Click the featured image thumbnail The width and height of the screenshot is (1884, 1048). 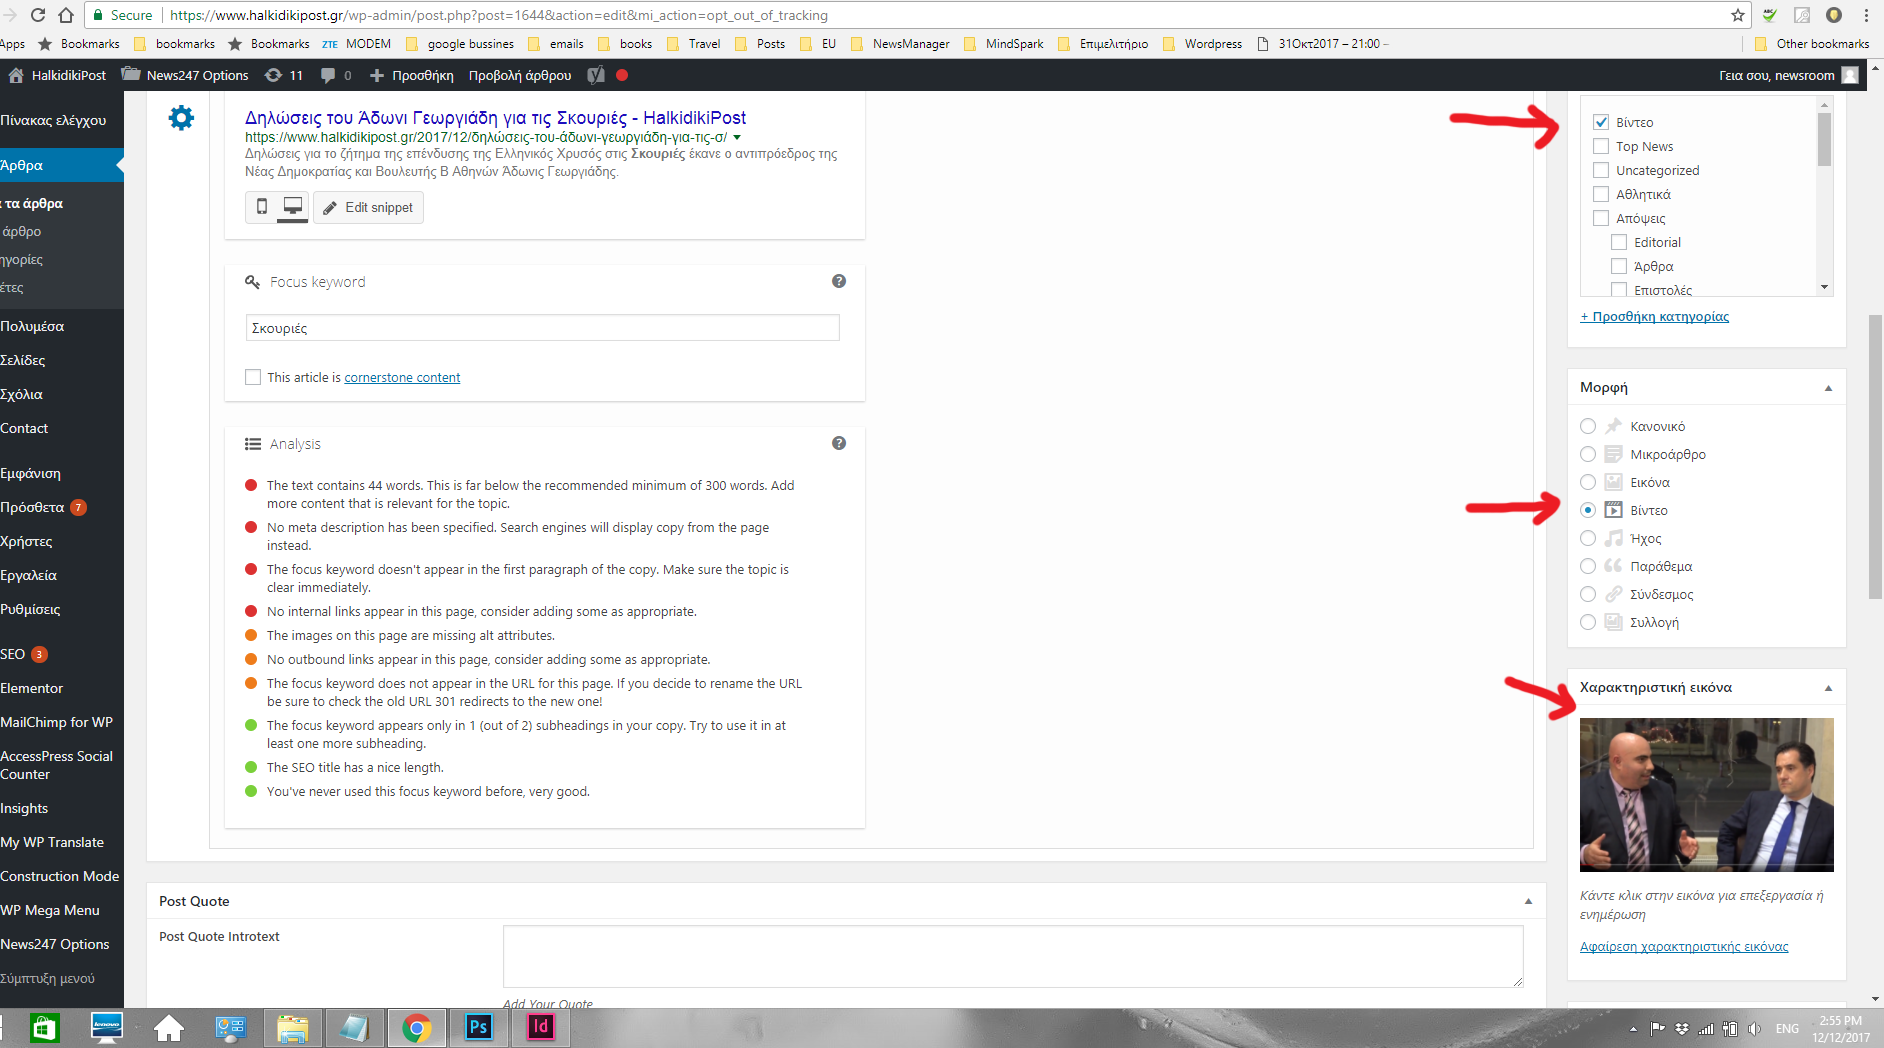[x=1706, y=794]
